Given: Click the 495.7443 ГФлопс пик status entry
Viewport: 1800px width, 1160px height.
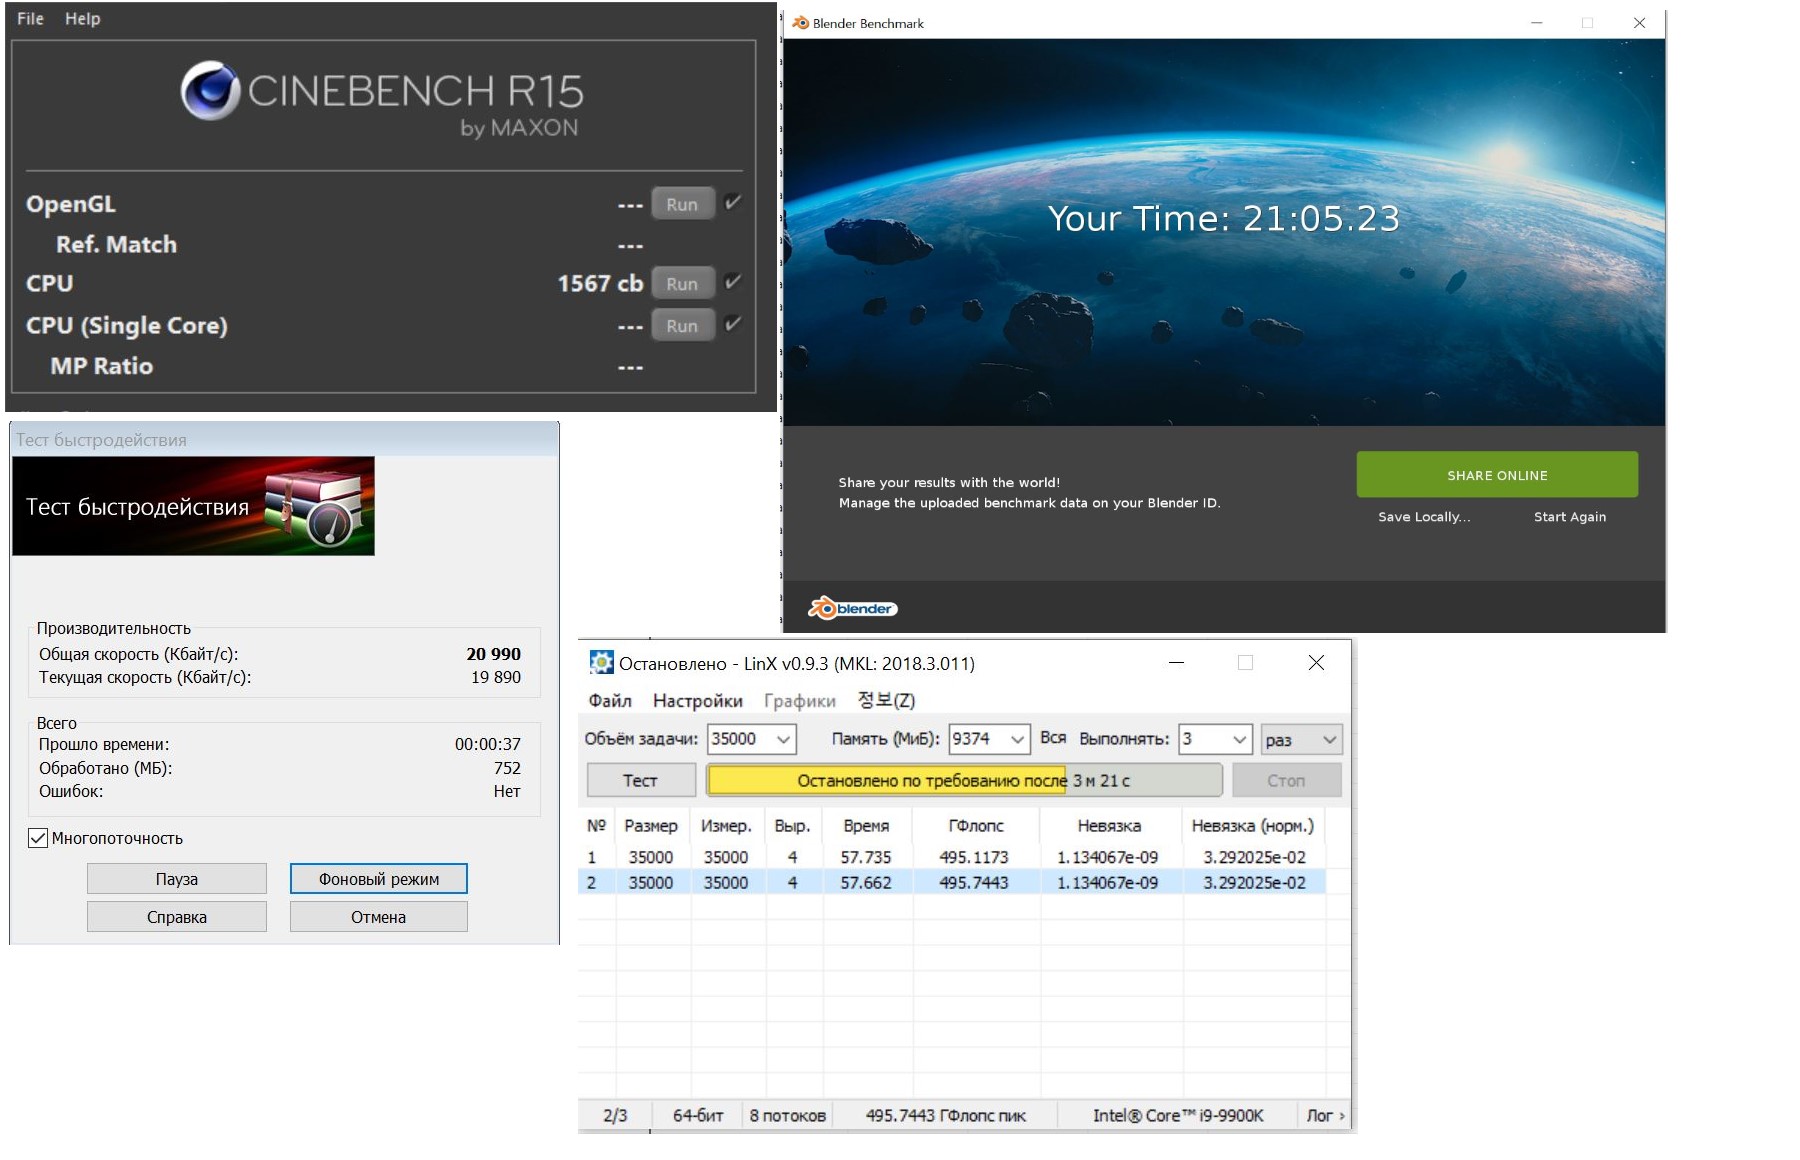Looking at the screenshot, I should [946, 1115].
